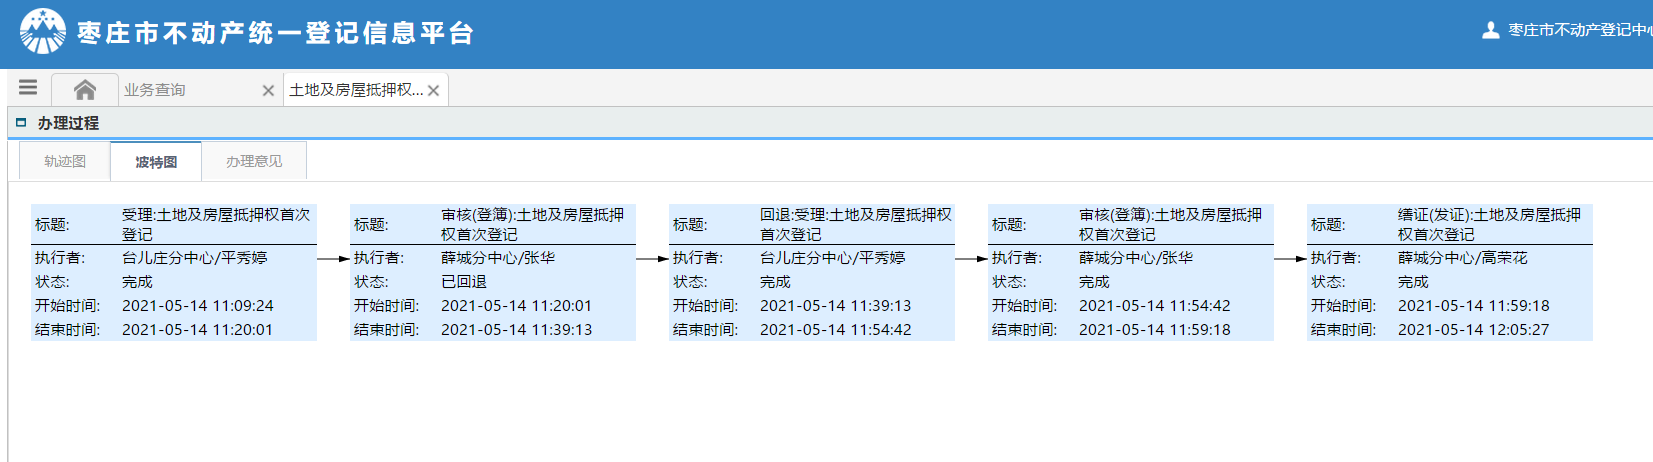Click the user profile icon
The height and width of the screenshot is (462, 1653).
point(1490,31)
